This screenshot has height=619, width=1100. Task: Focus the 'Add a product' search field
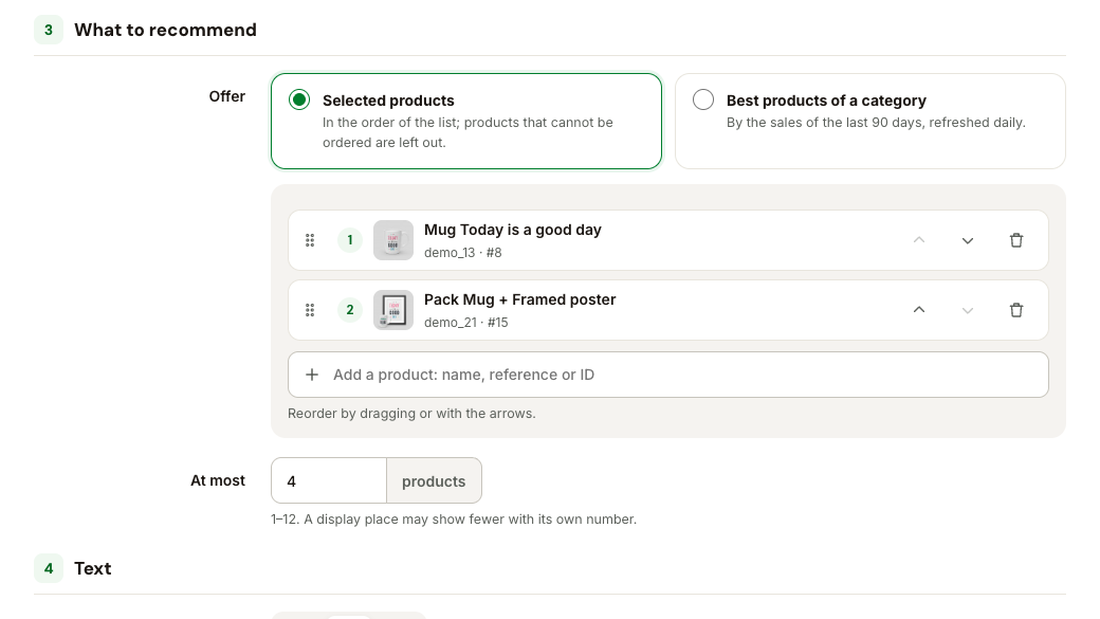point(668,375)
